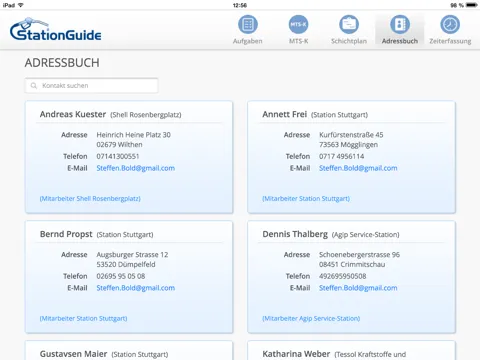The width and height of the screenshot is (480, 360).
Task: Select the Annett Frei contact name
Action: pyautogui.click(x=284, y=114)
